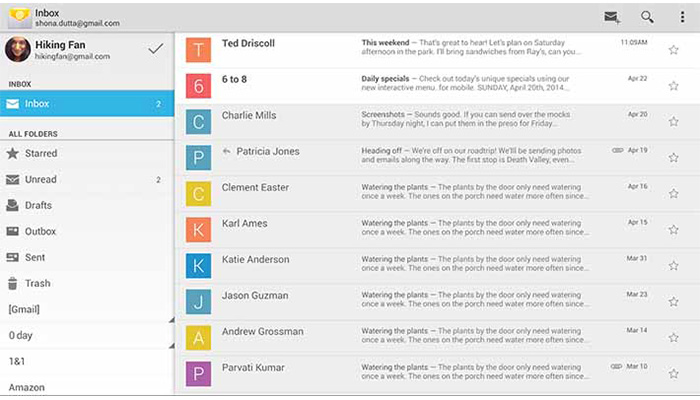Expand the 0 day label corner arrow
The height and width of the screenshot is (400, 700).
tap(171, 346)
